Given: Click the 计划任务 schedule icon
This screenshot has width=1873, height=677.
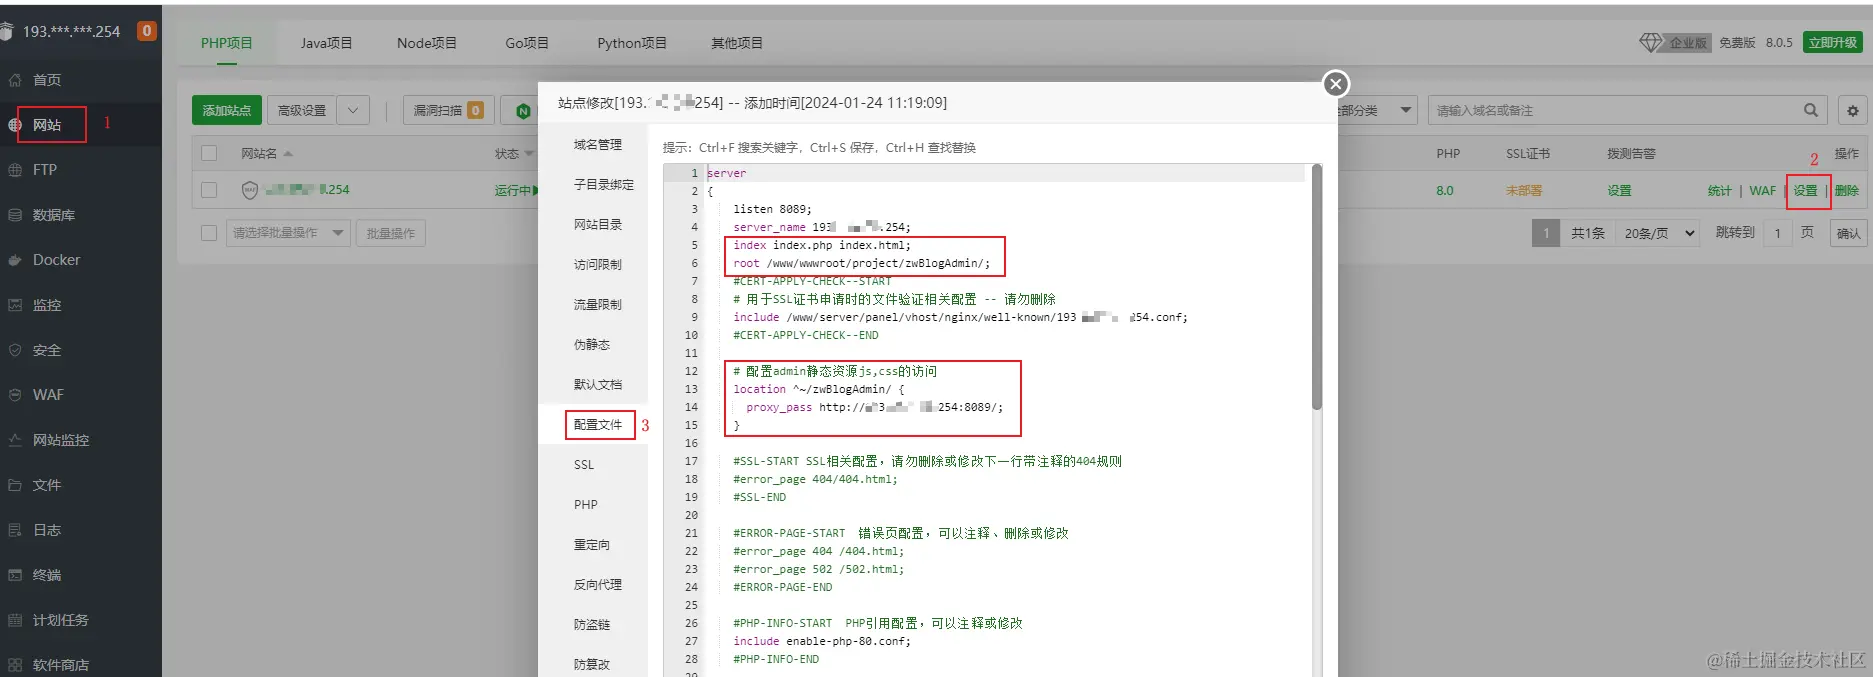Looking at the screenshot, I should [x=15, y=620].
